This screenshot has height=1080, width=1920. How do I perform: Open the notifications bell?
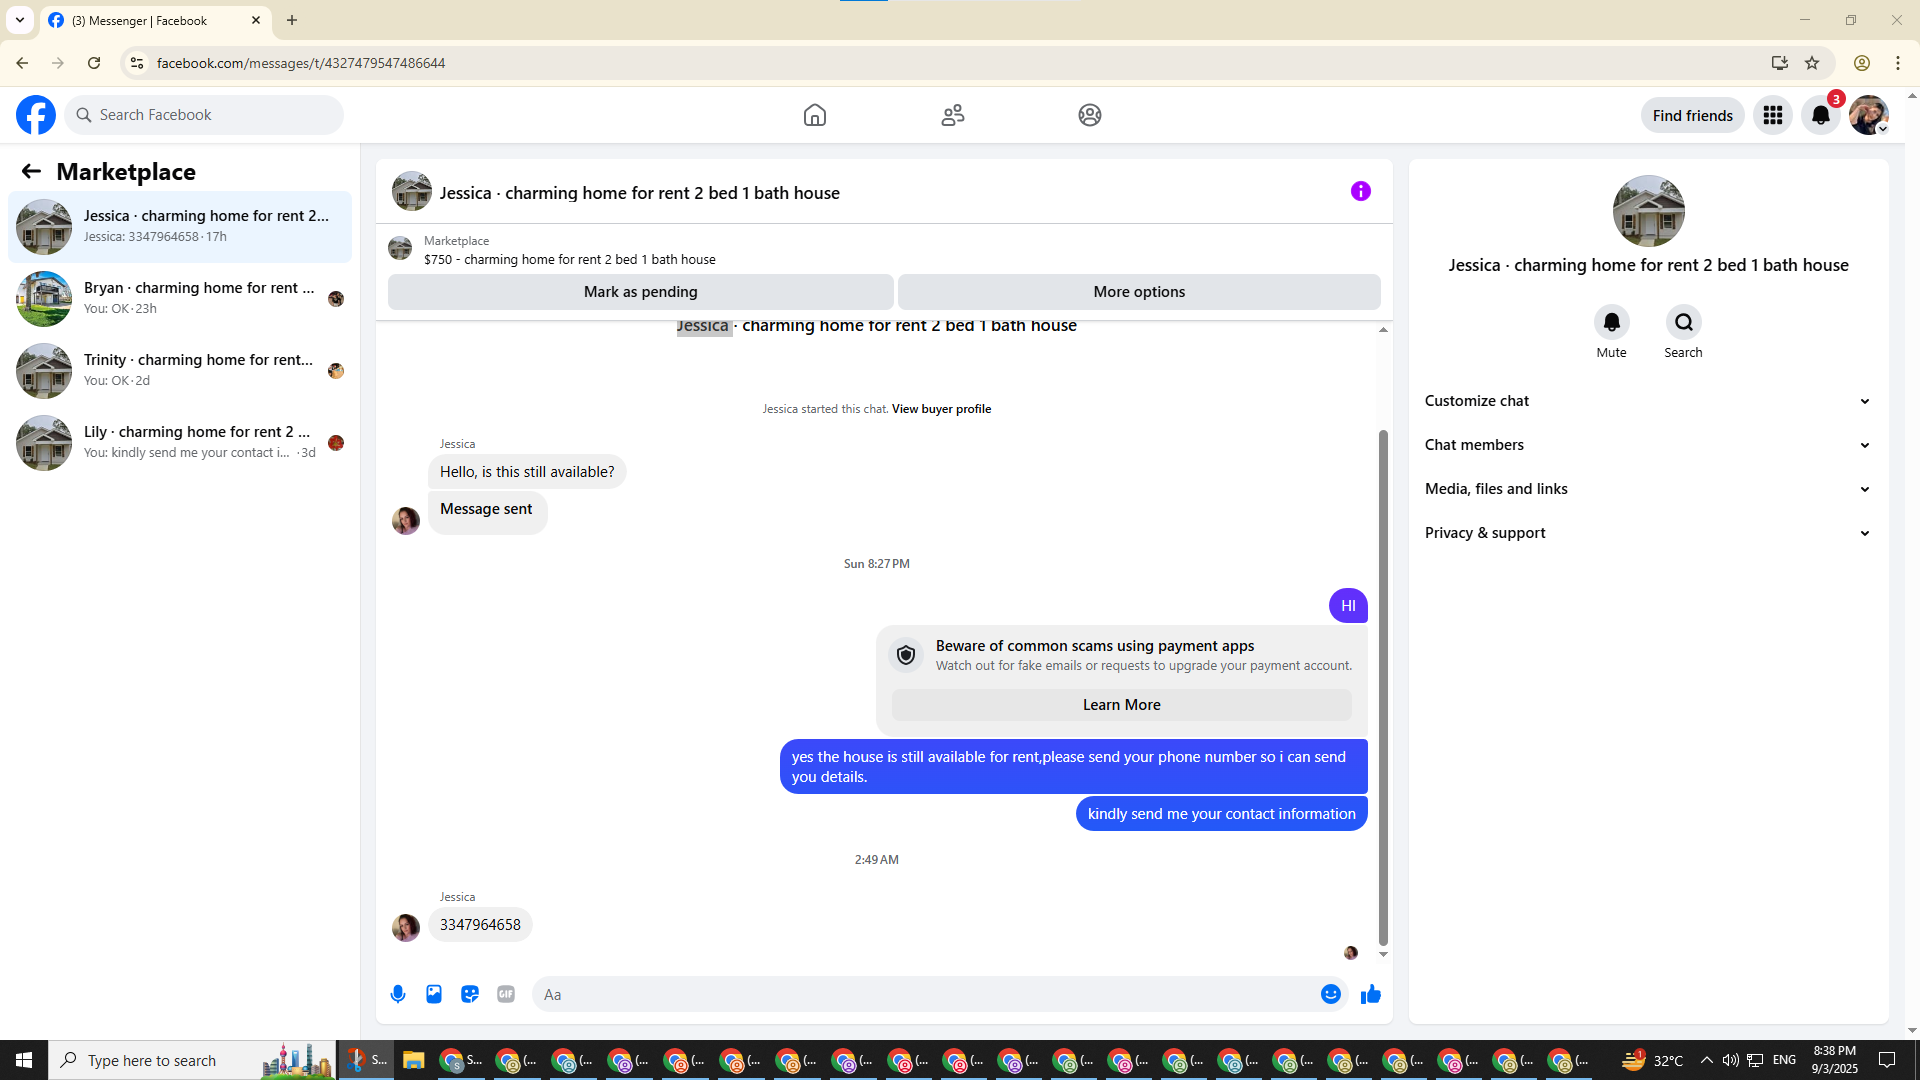(1821, 115)
